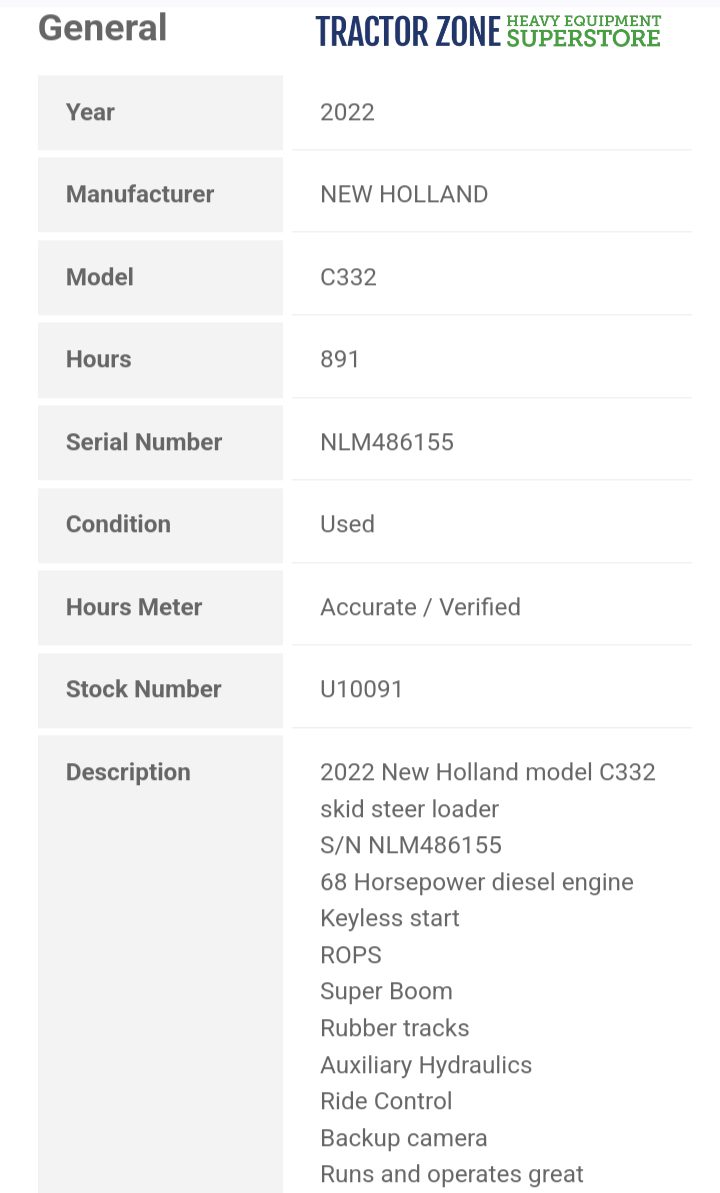
Task: Select the Accurate / Verified value
Action: coord(420,607)
